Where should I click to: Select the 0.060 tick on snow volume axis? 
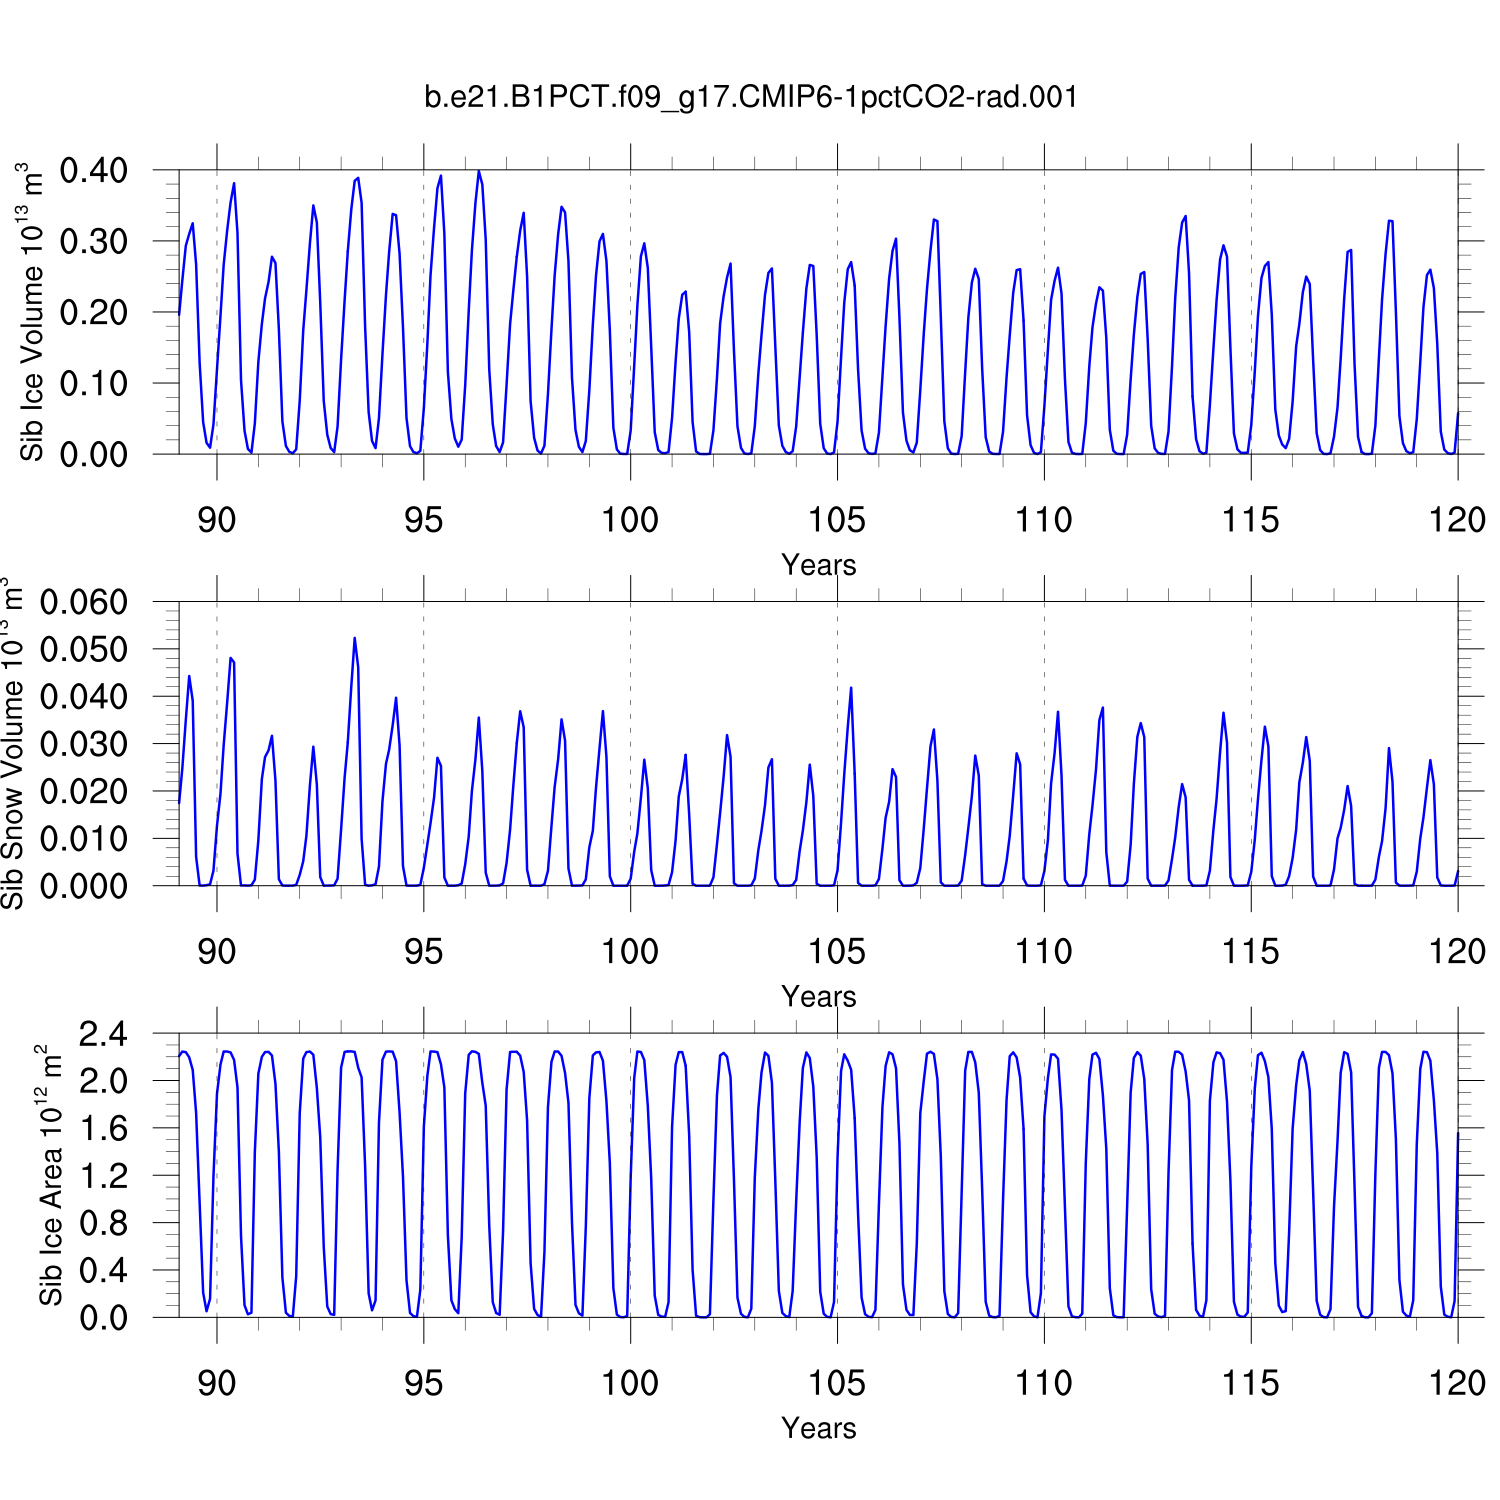84,602
